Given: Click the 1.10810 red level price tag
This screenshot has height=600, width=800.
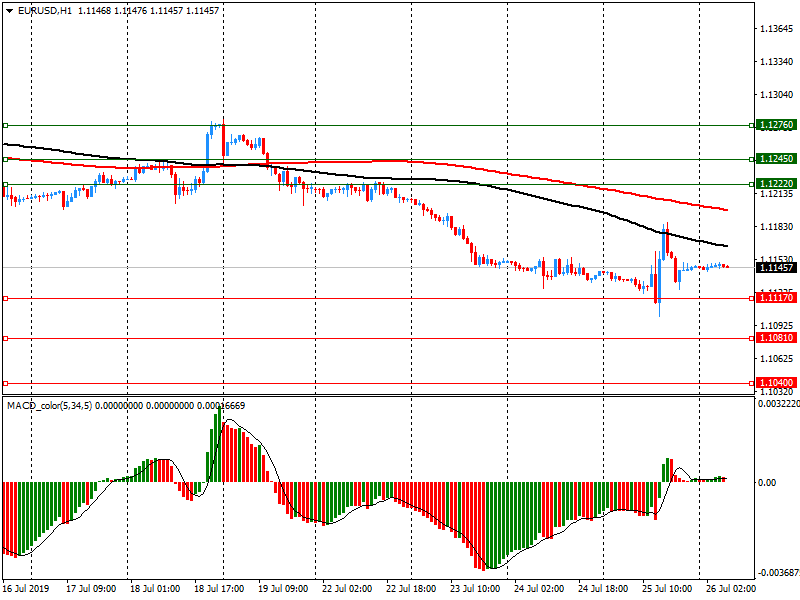Looking at the screenshot, I should click(x=777, y=338).
